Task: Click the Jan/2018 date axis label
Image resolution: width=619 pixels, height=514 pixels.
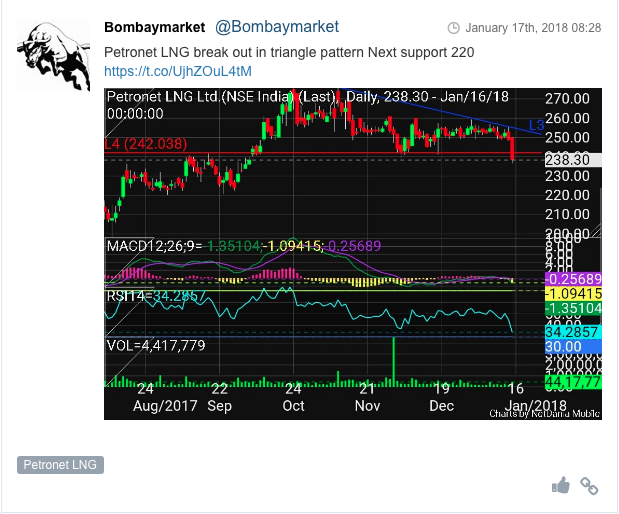Action: coord(536,406)
